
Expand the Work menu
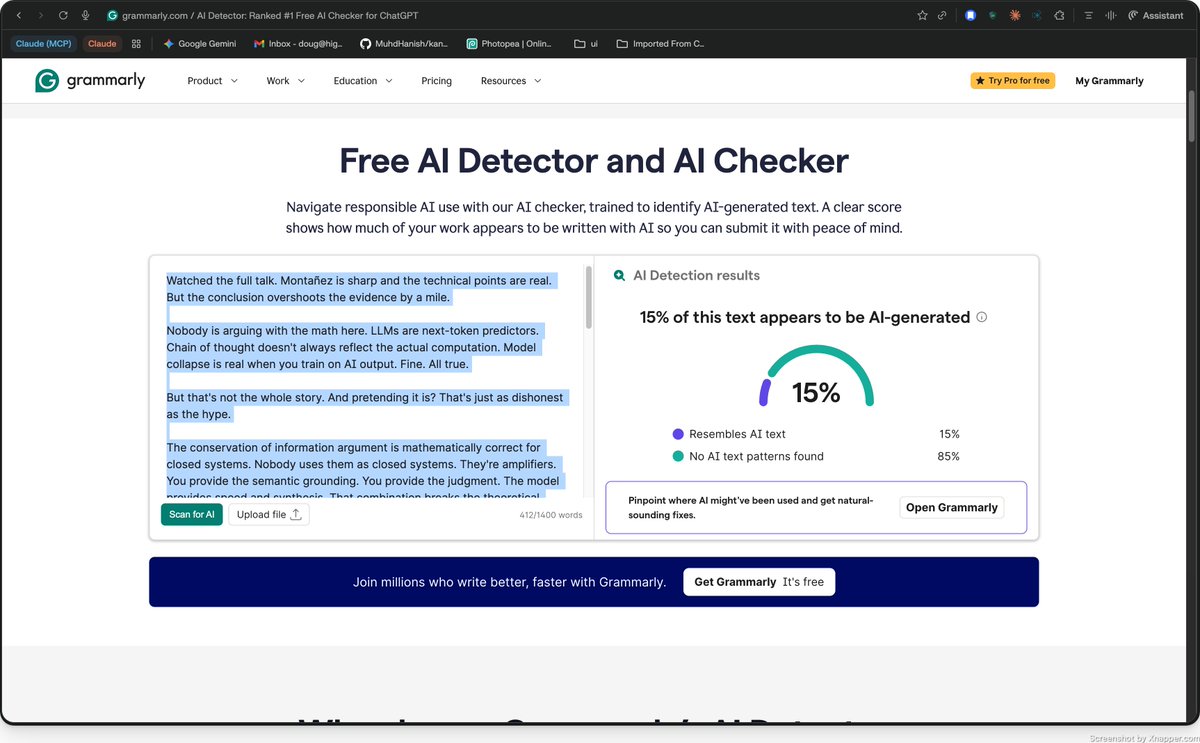[285, 81]
